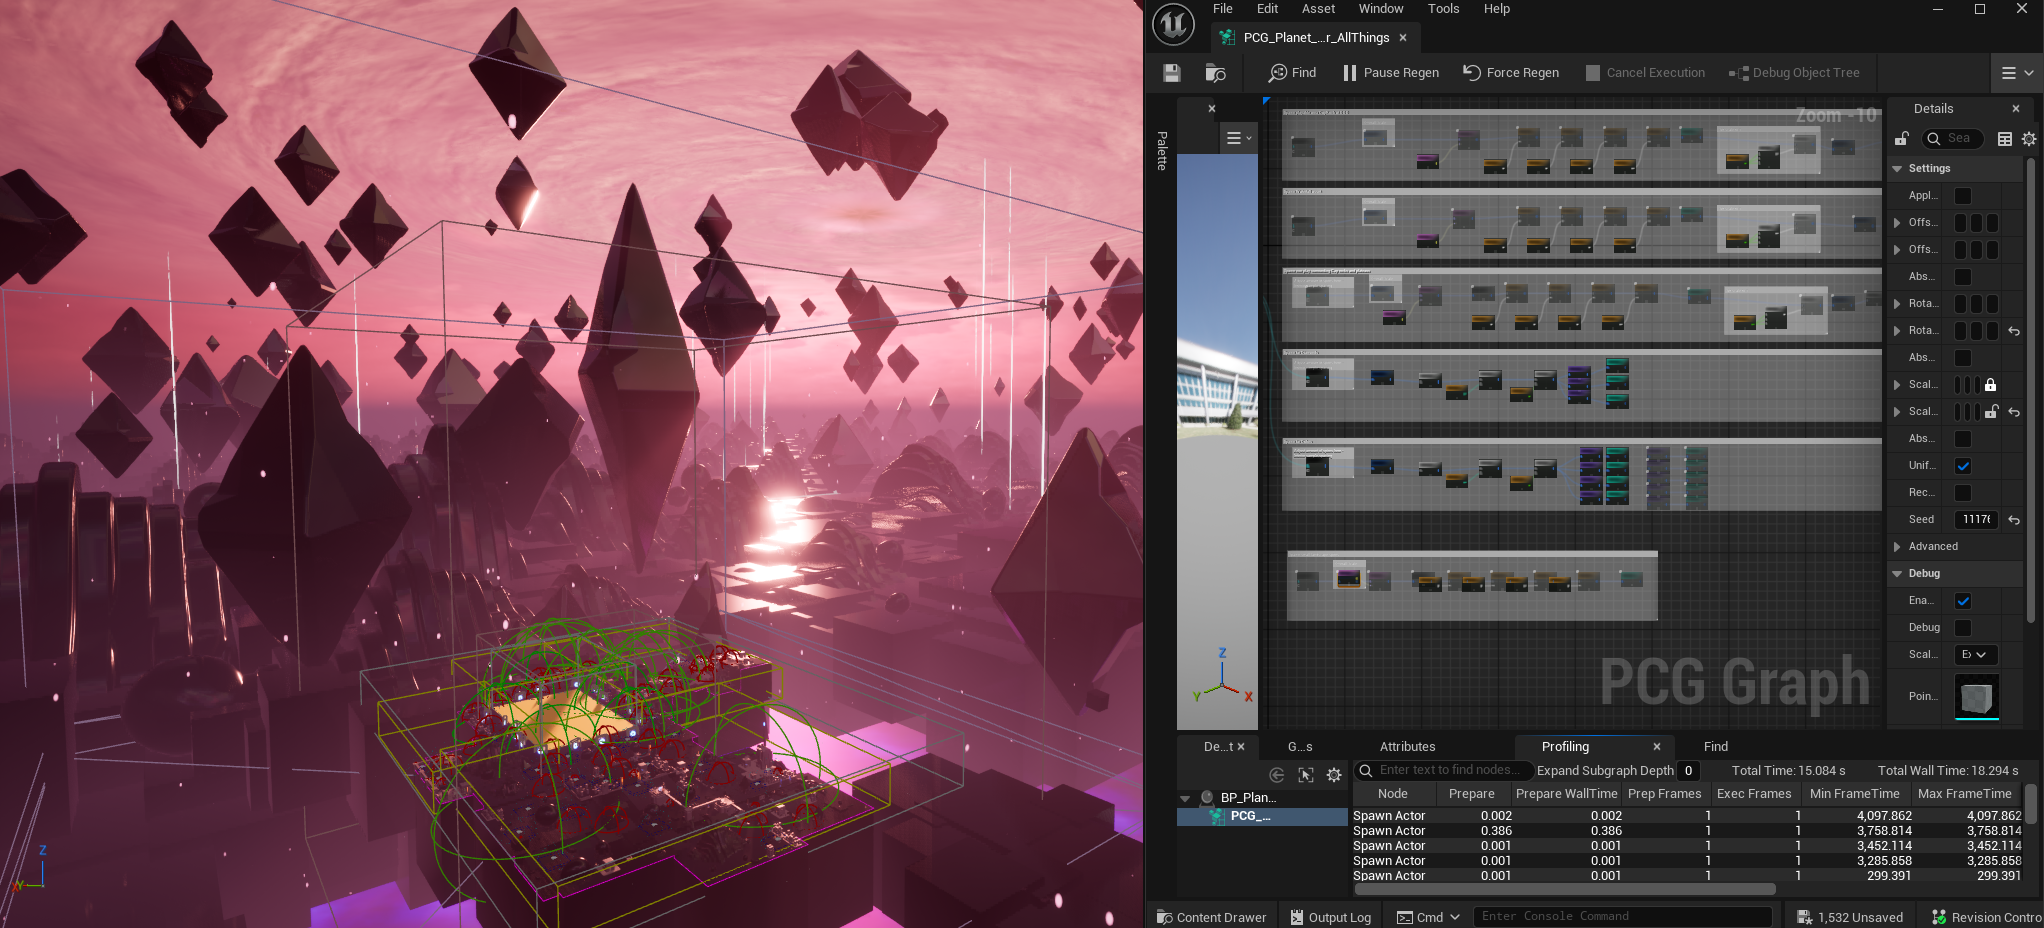Open the Debug Object Tree
2044x928 pixels.
point(1795,73)
